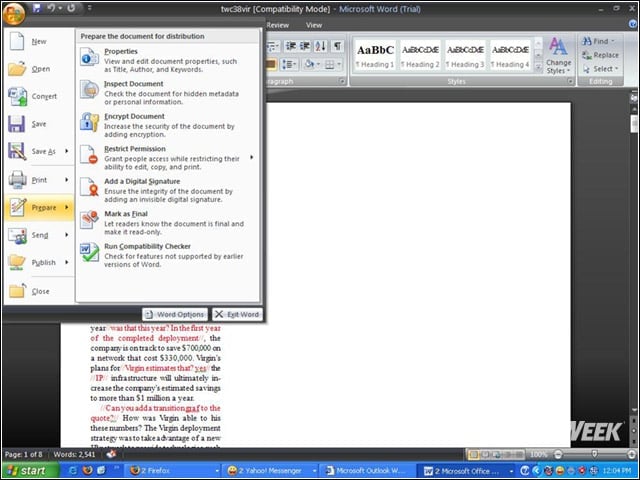This screenshot has width=640, height=480.
Task: Open the Styles dialog launcher
Action: click(x=570, y=82)
